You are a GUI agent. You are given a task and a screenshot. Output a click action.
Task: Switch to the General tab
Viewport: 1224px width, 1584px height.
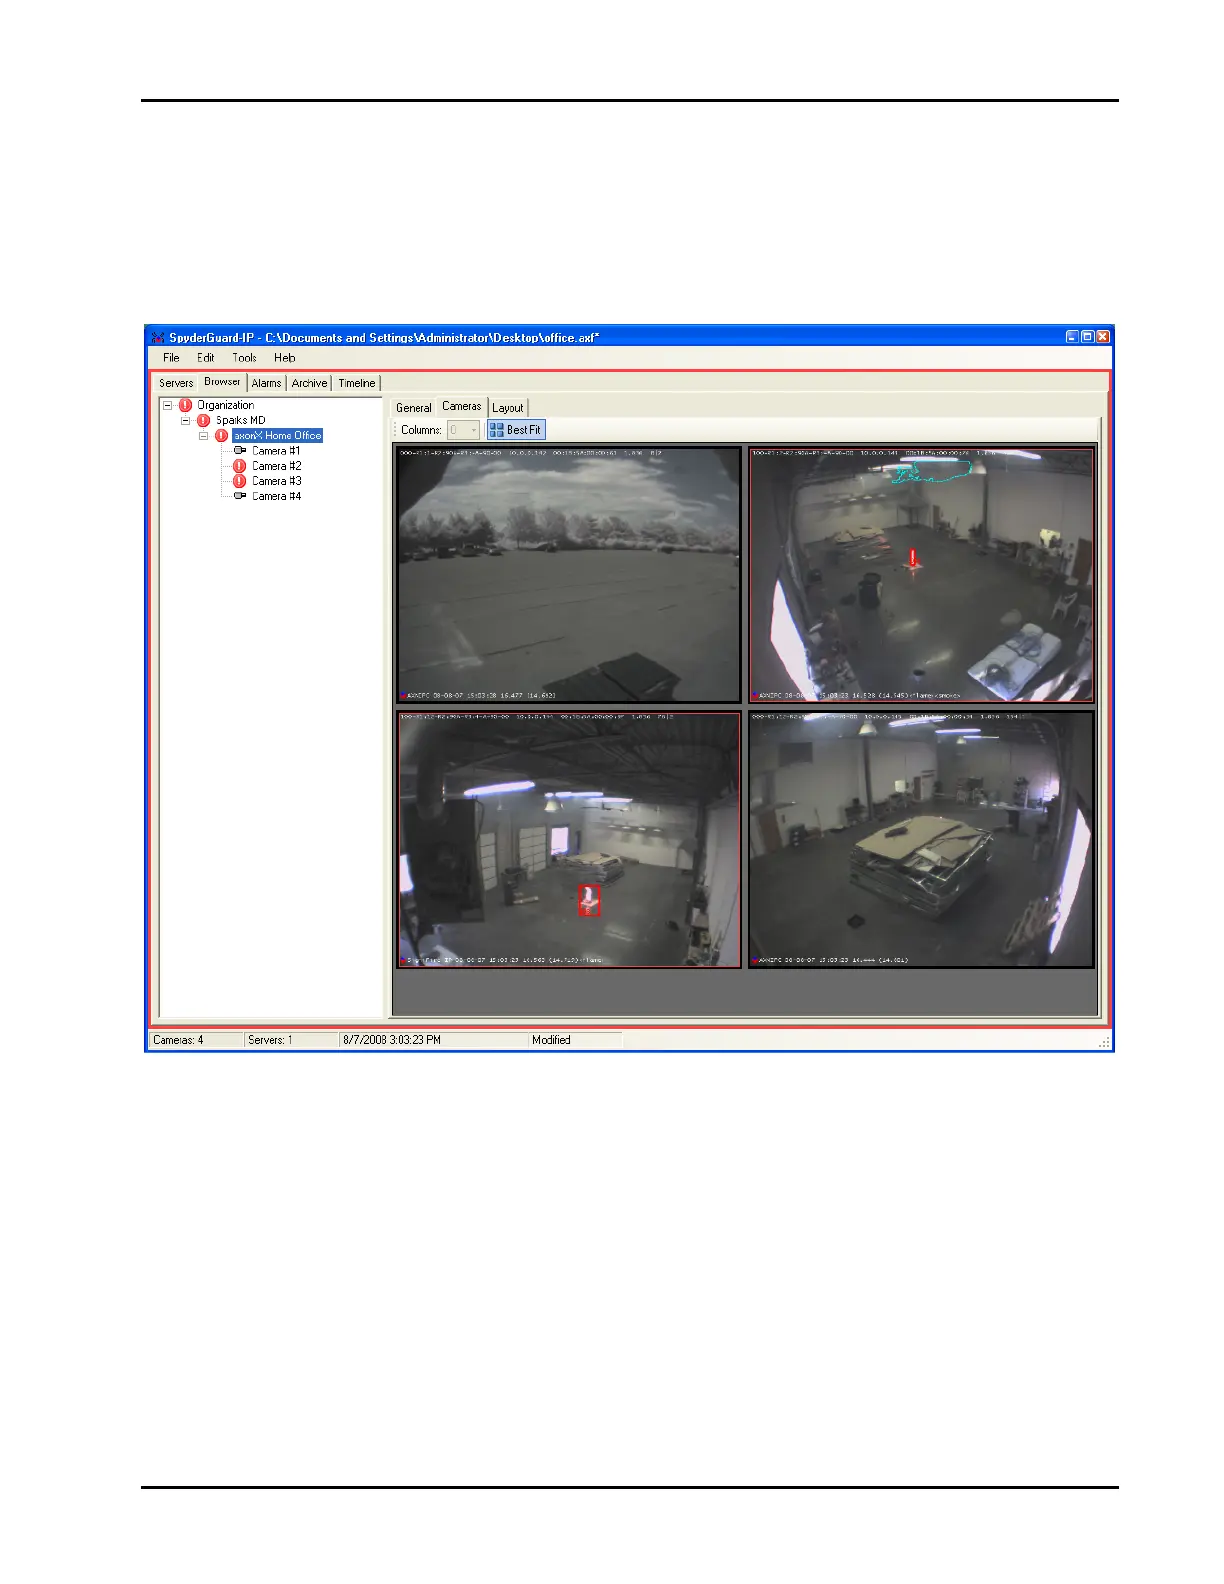tap(413, 408)
